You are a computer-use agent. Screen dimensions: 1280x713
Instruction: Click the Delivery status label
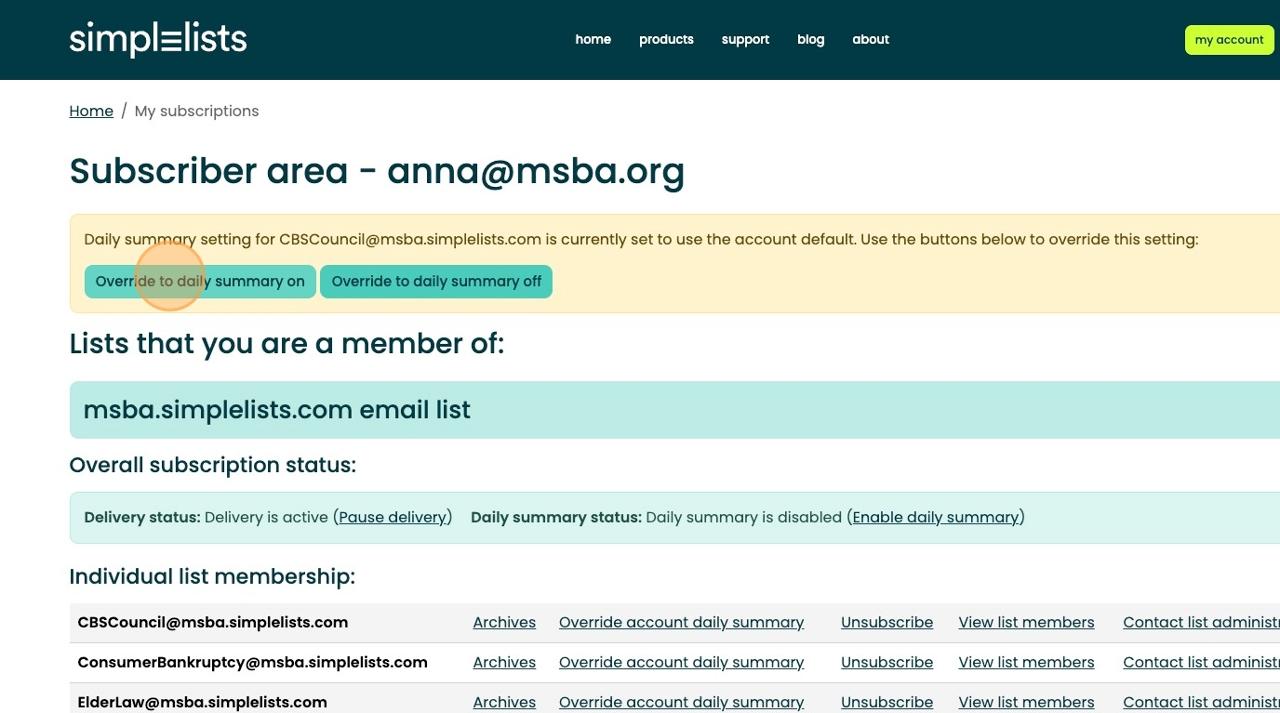pyautogui.click(x=142, y=517)
